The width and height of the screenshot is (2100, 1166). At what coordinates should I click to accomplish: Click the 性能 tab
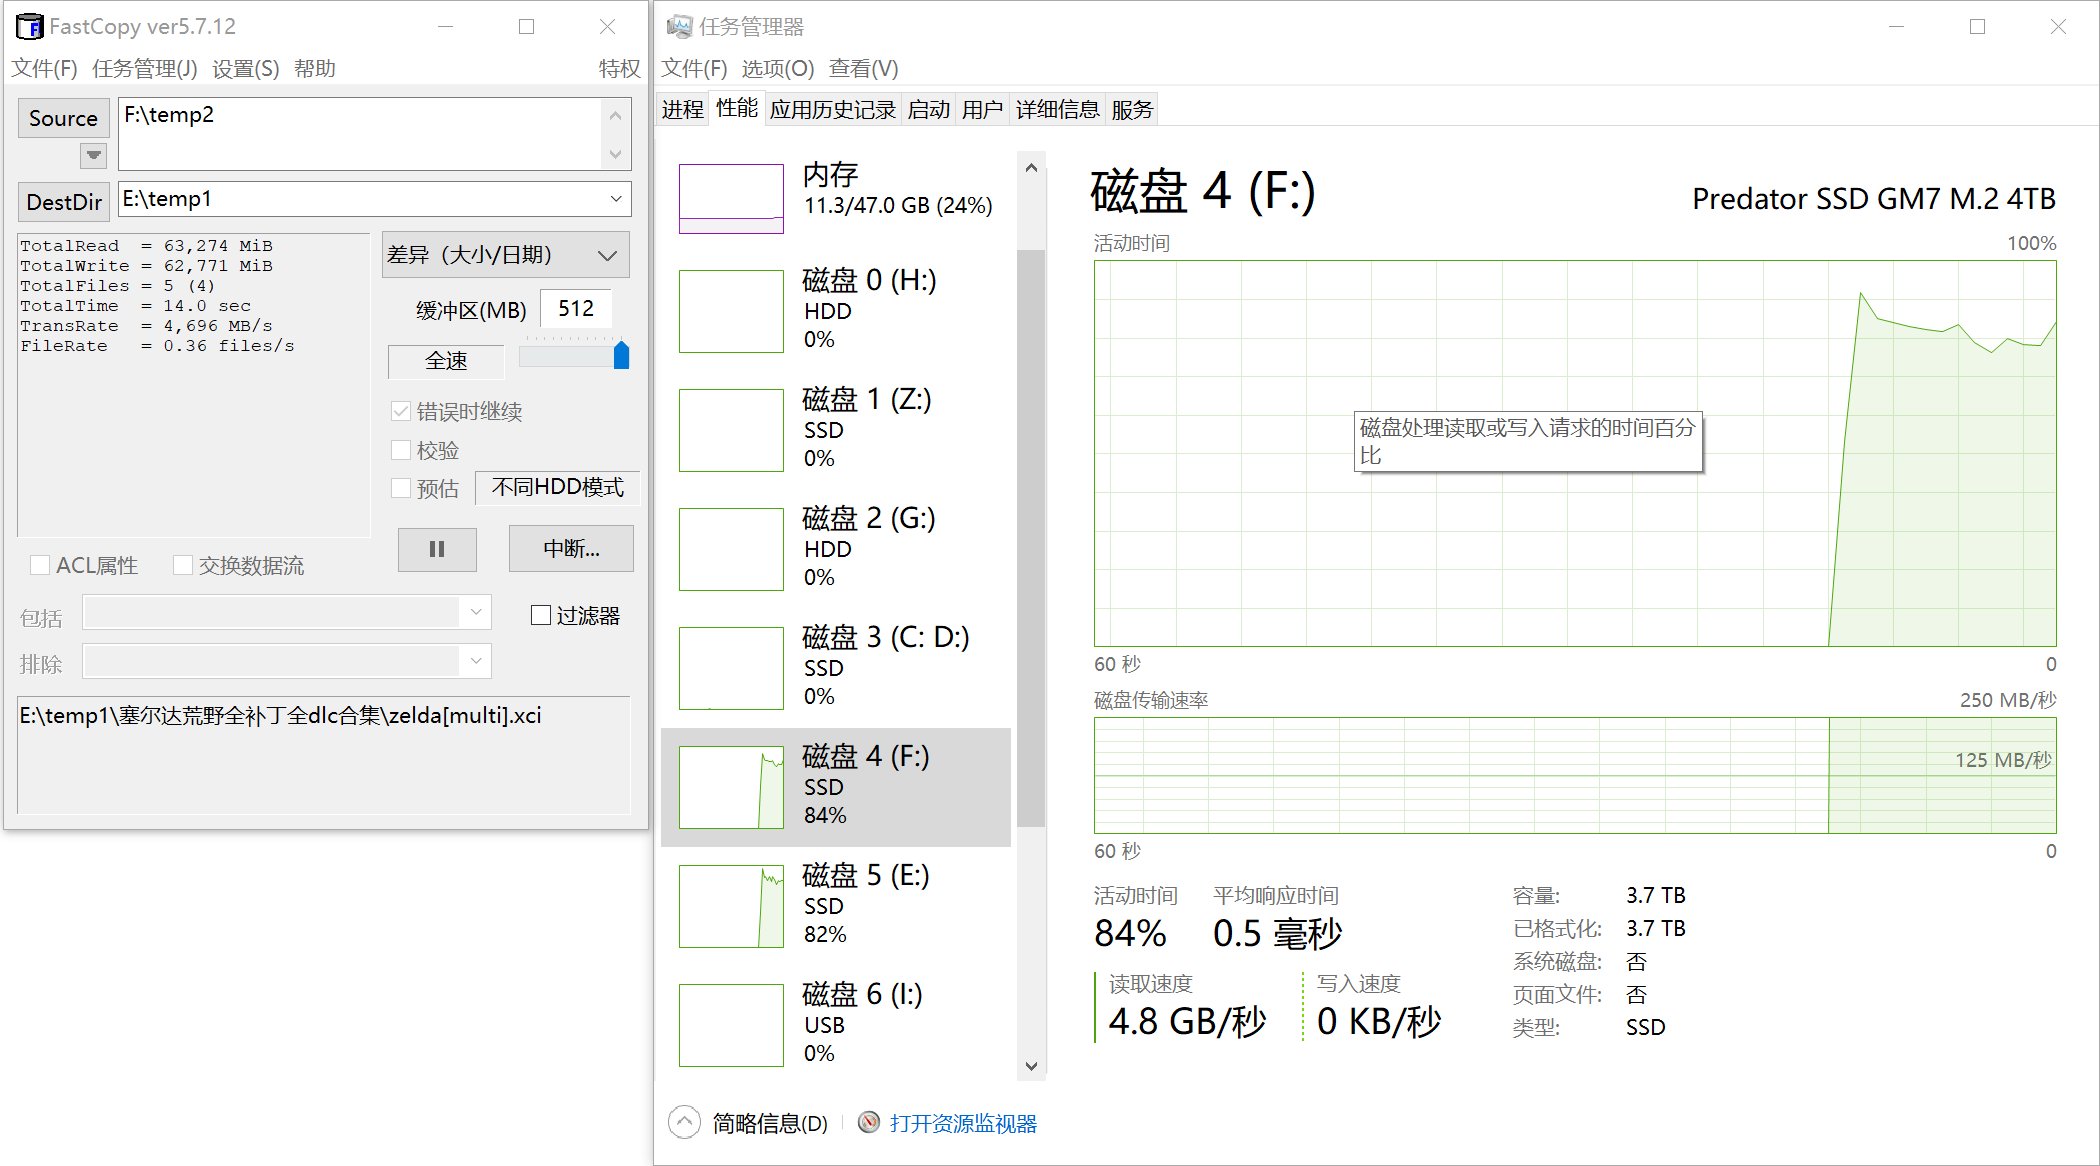pos(737,108)
